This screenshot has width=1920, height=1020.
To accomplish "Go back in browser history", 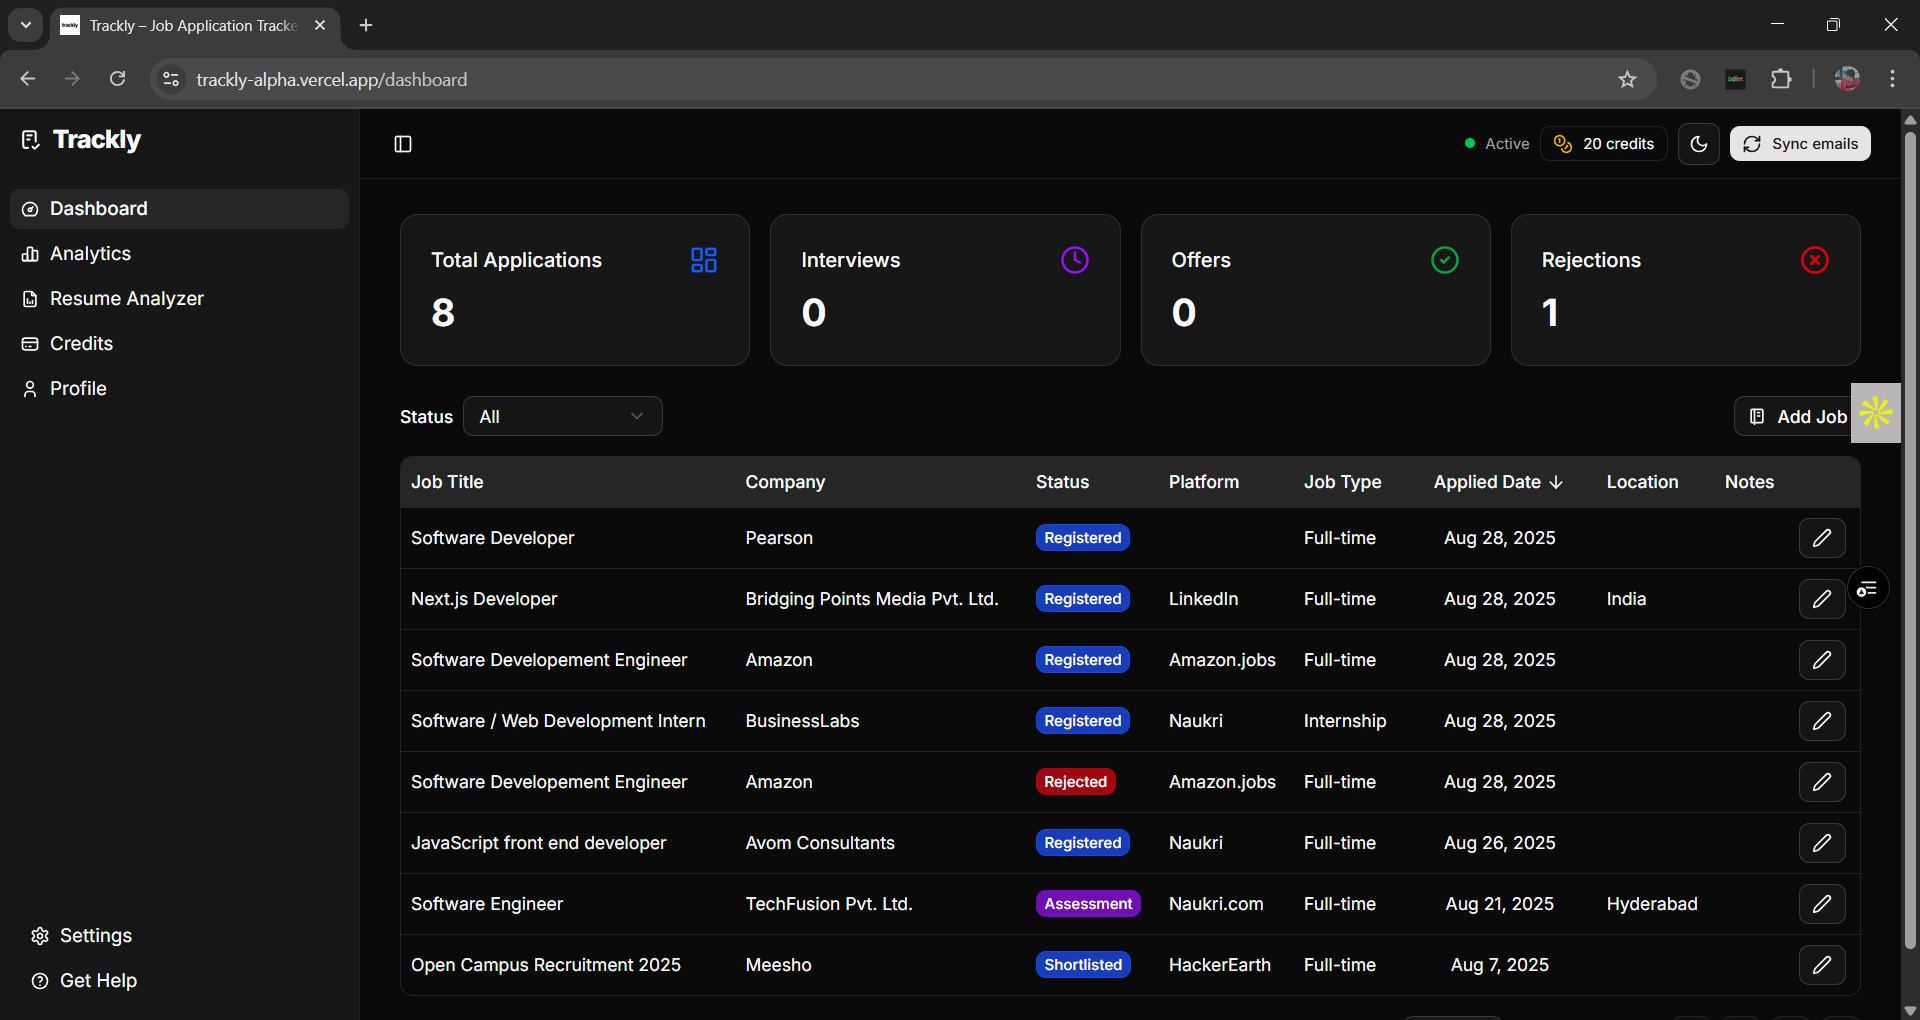I will 28,79.
